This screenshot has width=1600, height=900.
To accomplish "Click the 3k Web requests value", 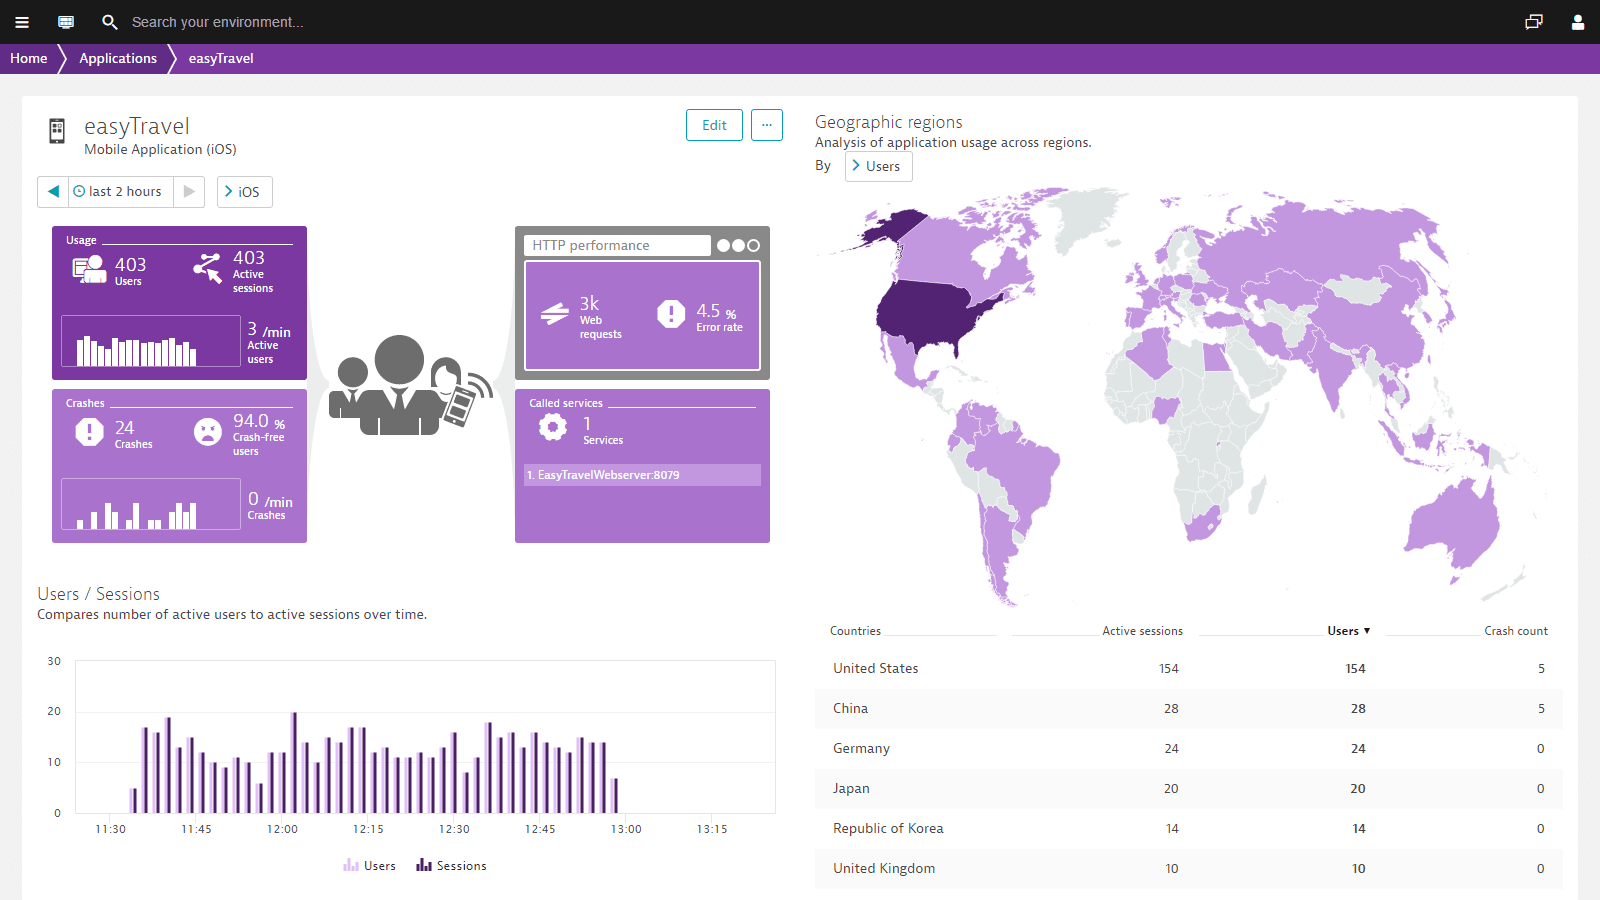I will (589, 303).
